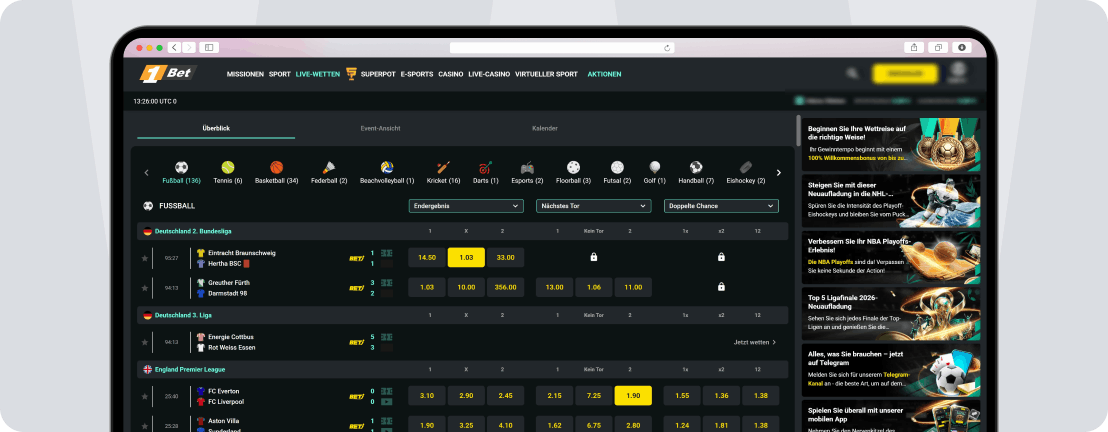The width and height of the screenshot is (1108, 432).
Task: Click the browser share icon
Action: 914,47
